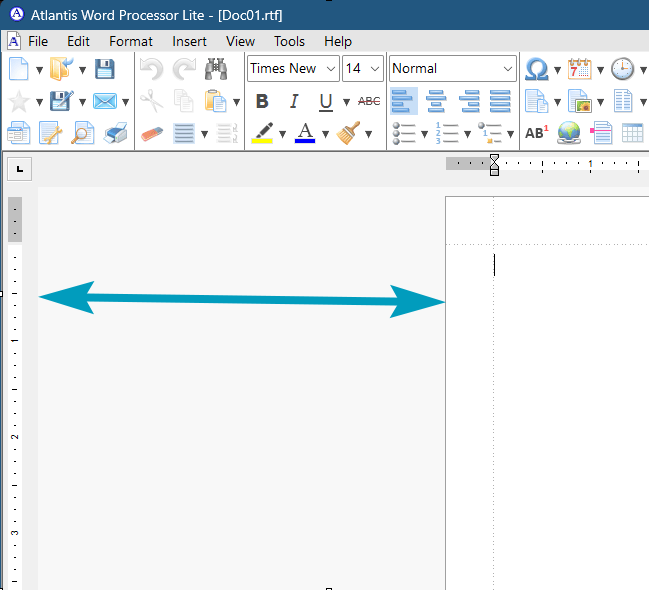Image resolution: width=649 pixels, height=590 pixels.
Task: Open Find with the binoculars icon
Action: click(216, 69)
